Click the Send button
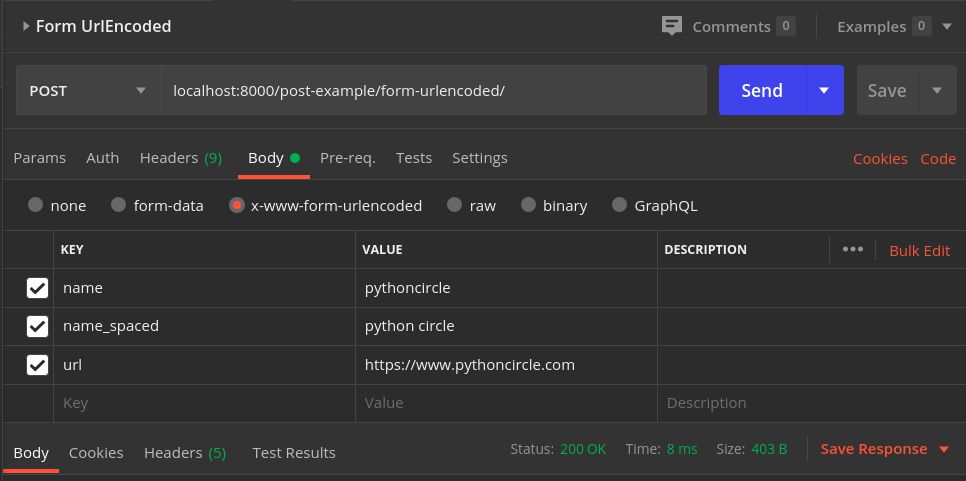The height and width of the screenshot is (481, 966). [x=761, y=91]
